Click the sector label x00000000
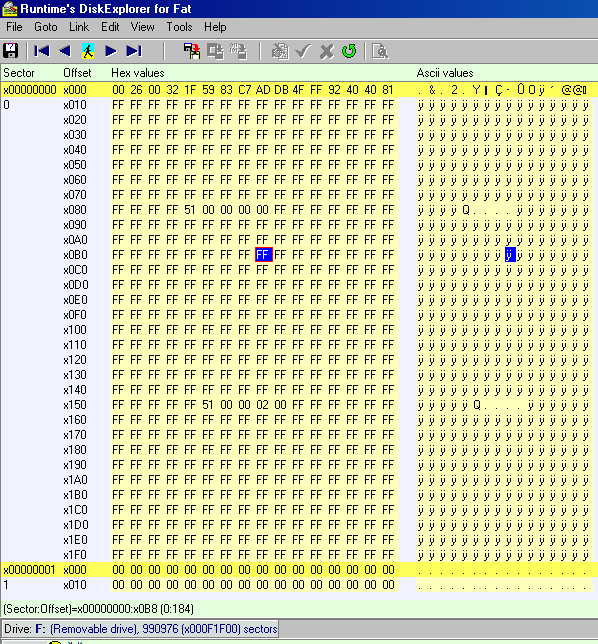 tap(30, 90)
